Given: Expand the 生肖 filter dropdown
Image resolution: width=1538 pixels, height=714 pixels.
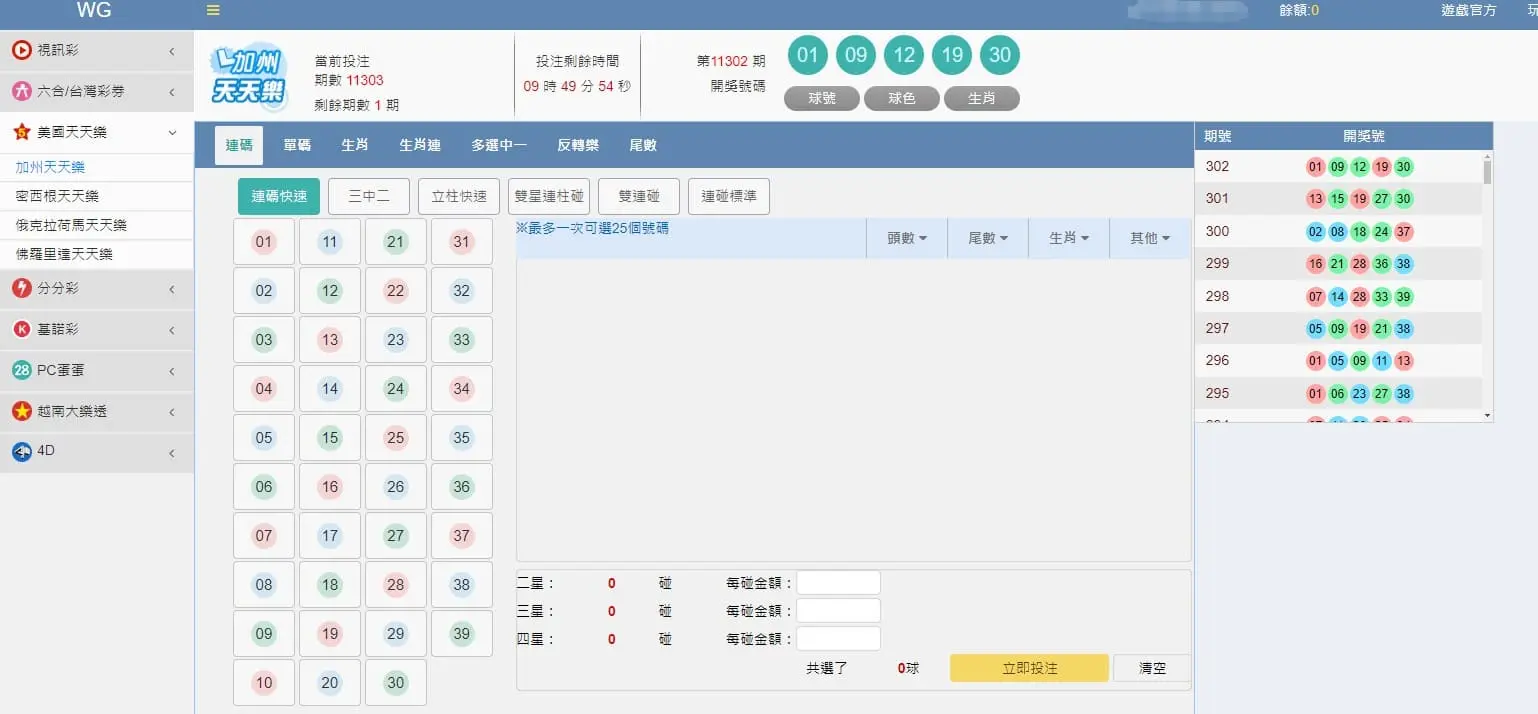Looking at the screenshot, I should point(1067,237).
